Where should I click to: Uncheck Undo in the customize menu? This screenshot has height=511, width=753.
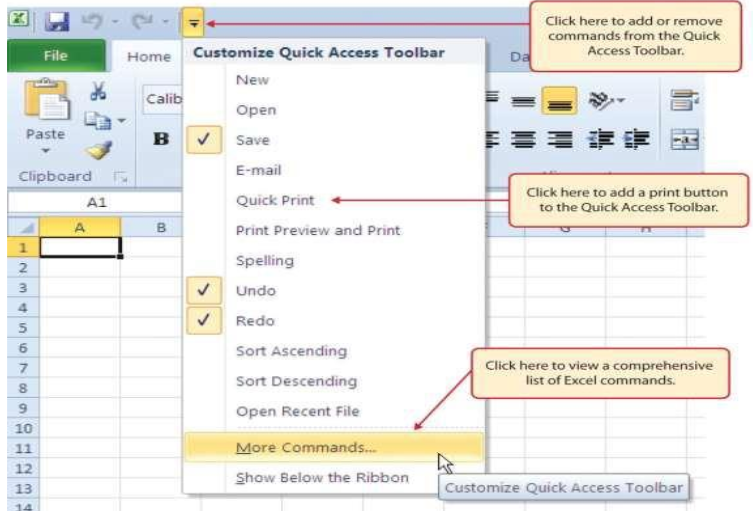(x=334, y=291)
